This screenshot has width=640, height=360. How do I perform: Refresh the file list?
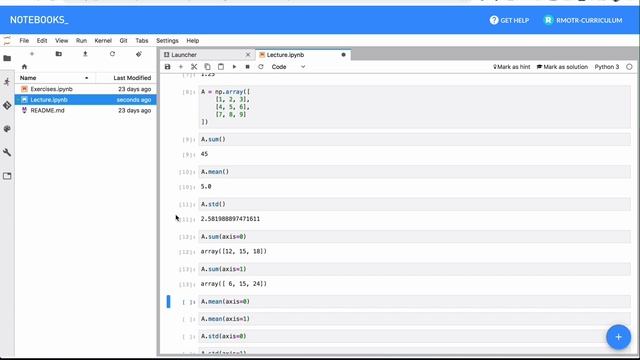(112, 54)
